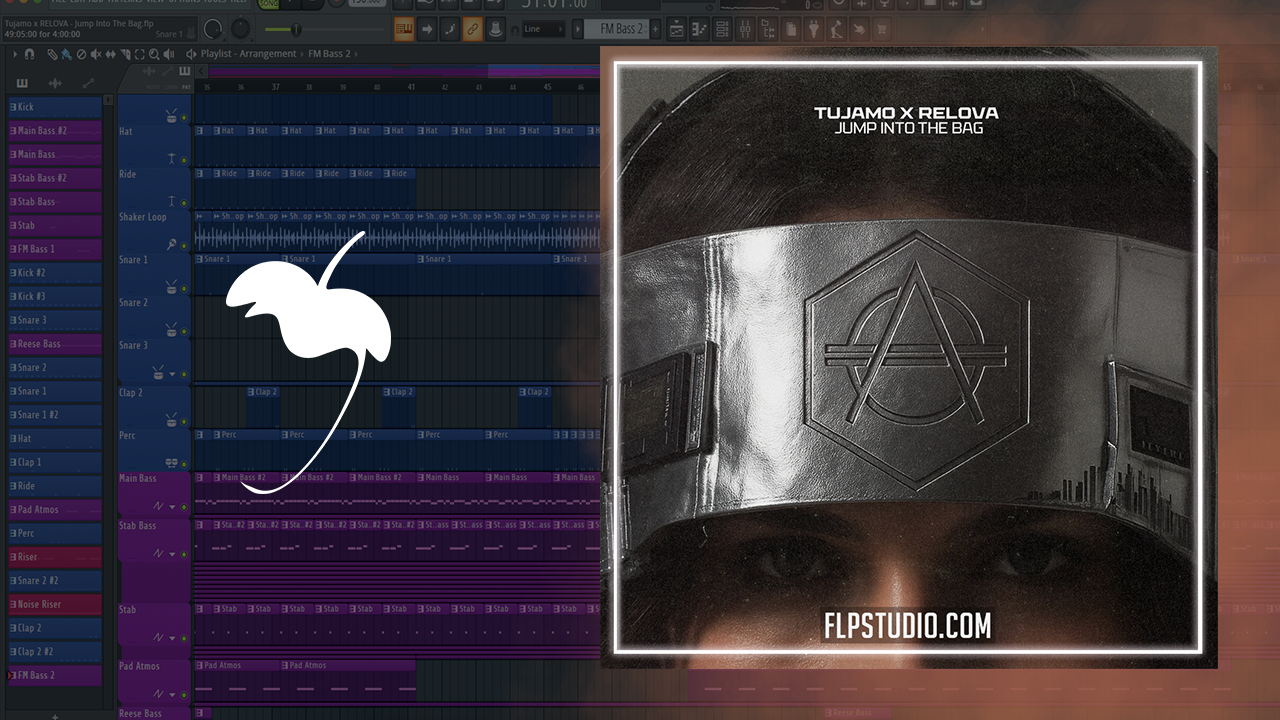1280x720 pixels.
Task: Expand the Snare 3 track group arrow
Action: 171,374
